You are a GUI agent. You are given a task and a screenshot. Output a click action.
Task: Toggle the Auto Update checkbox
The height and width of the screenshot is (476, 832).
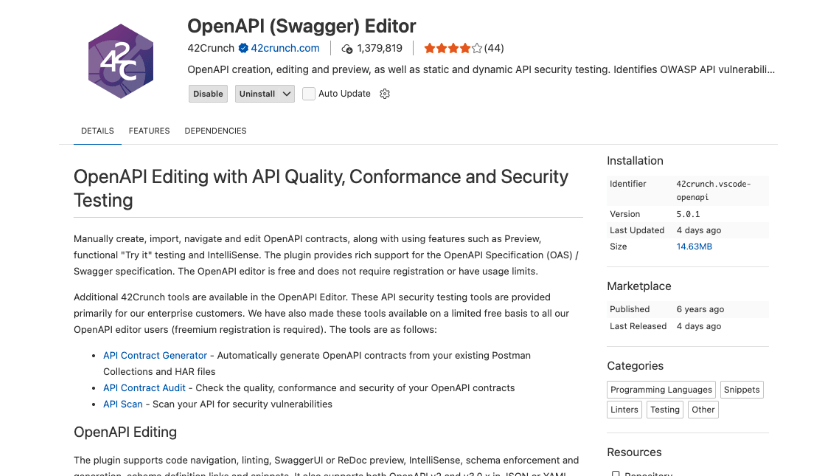308,94
